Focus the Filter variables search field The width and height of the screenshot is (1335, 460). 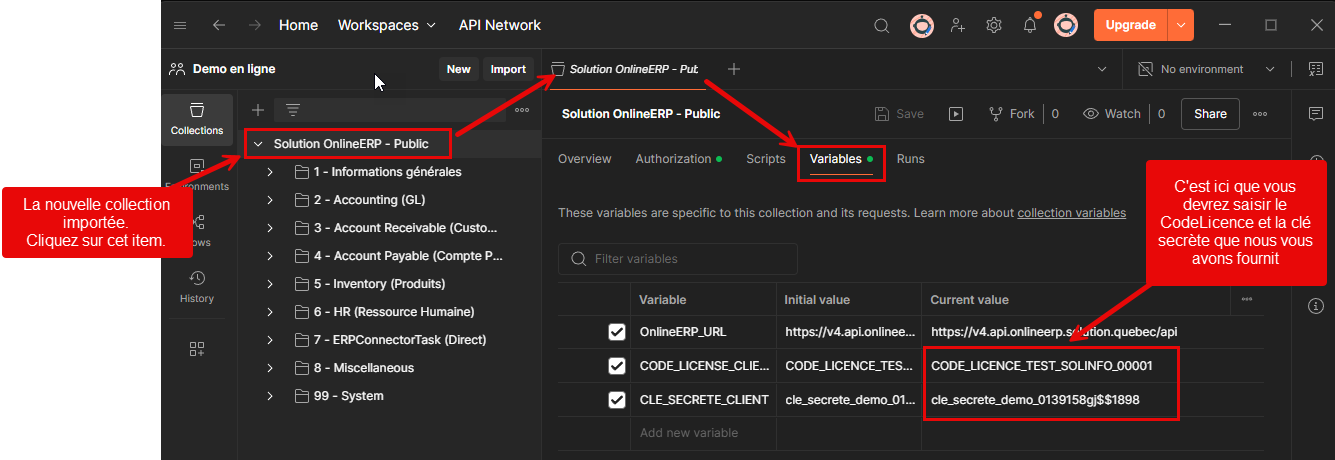(x=678, y=259)
